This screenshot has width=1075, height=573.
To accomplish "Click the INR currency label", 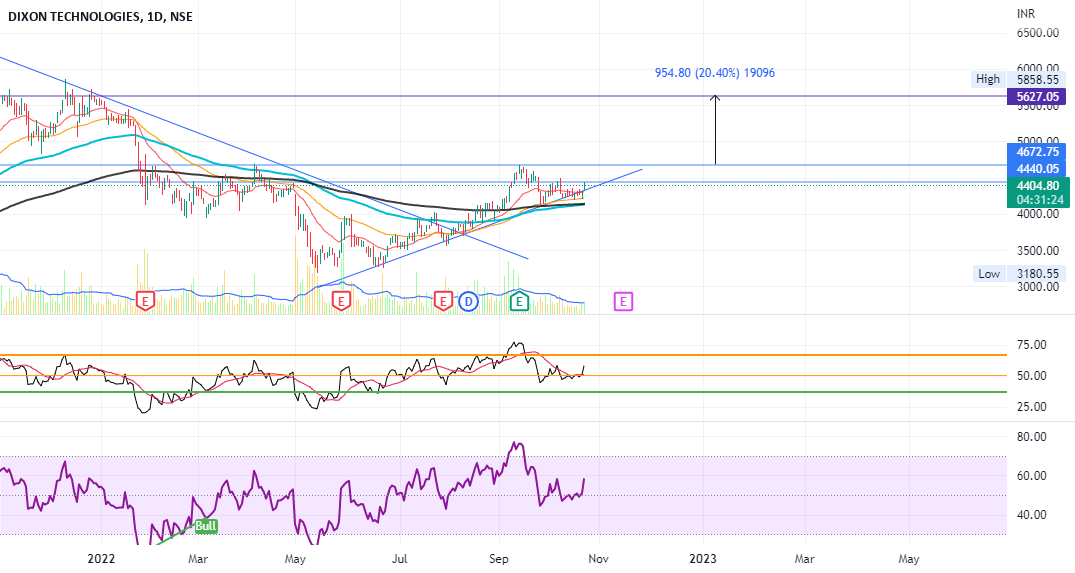I will pos(1026,14).
